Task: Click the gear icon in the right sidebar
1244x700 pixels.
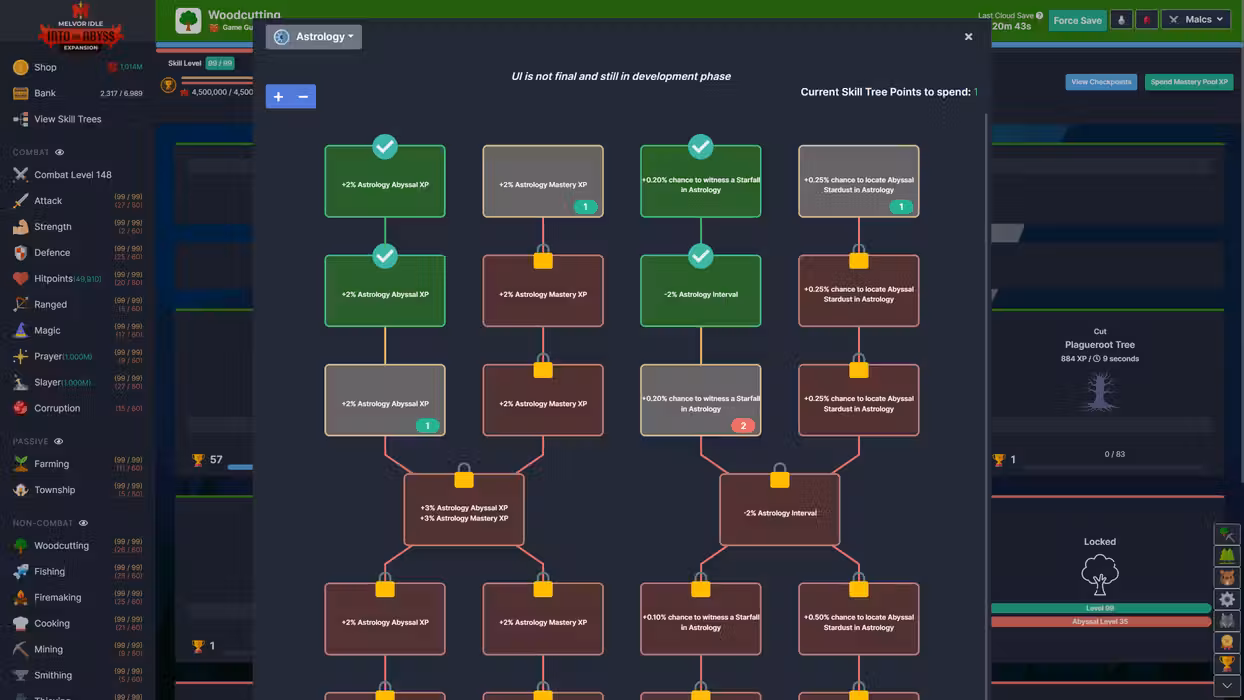Action: [1227, 600]
